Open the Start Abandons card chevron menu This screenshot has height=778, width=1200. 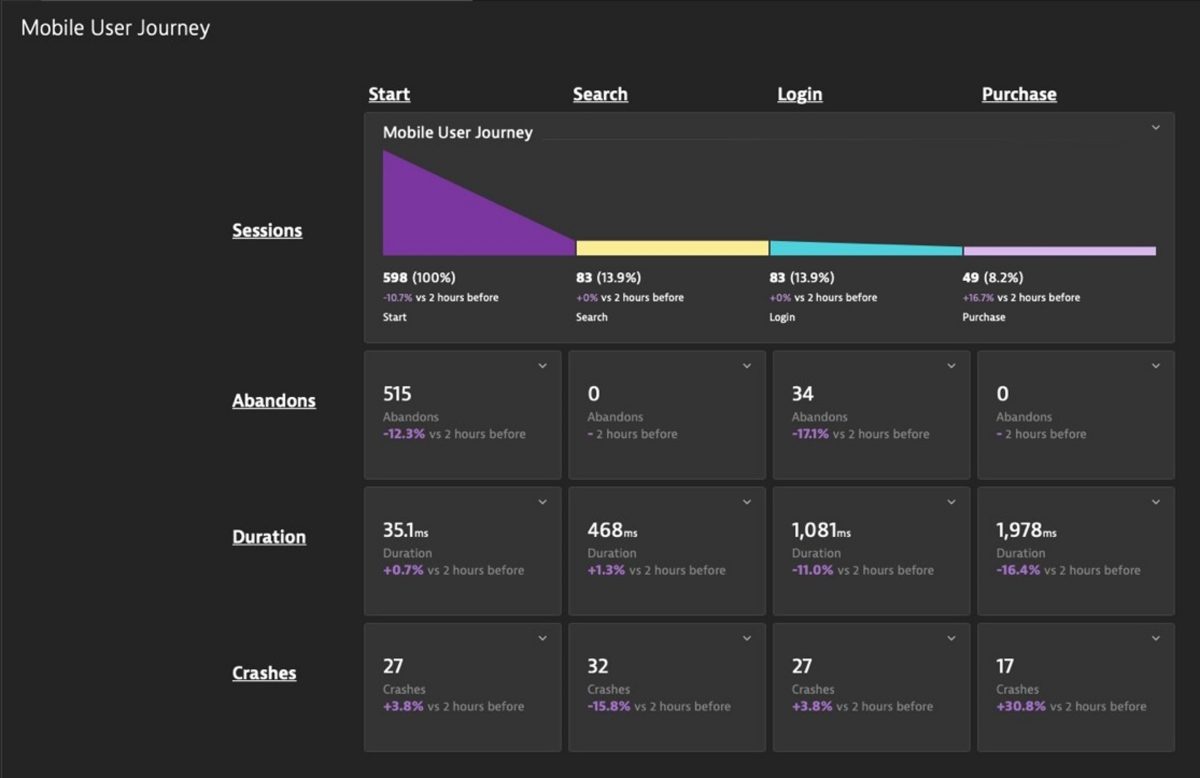tap(543, 366)
